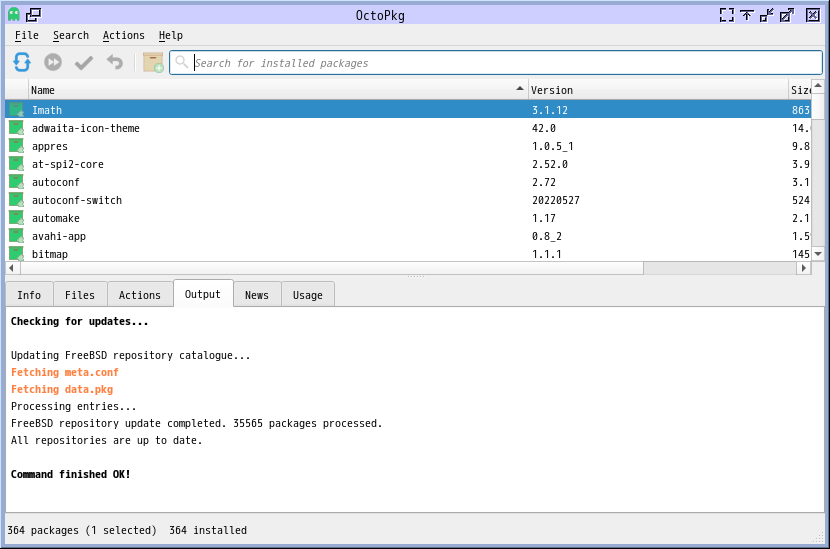
Task: Click the Size column header
Action: [799, 90]
